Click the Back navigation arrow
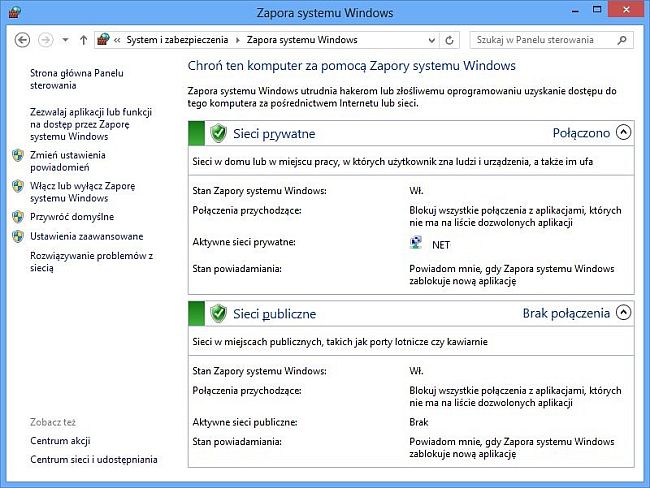The width and height of the screenshot is (650, 488). [x=22, y=40]
